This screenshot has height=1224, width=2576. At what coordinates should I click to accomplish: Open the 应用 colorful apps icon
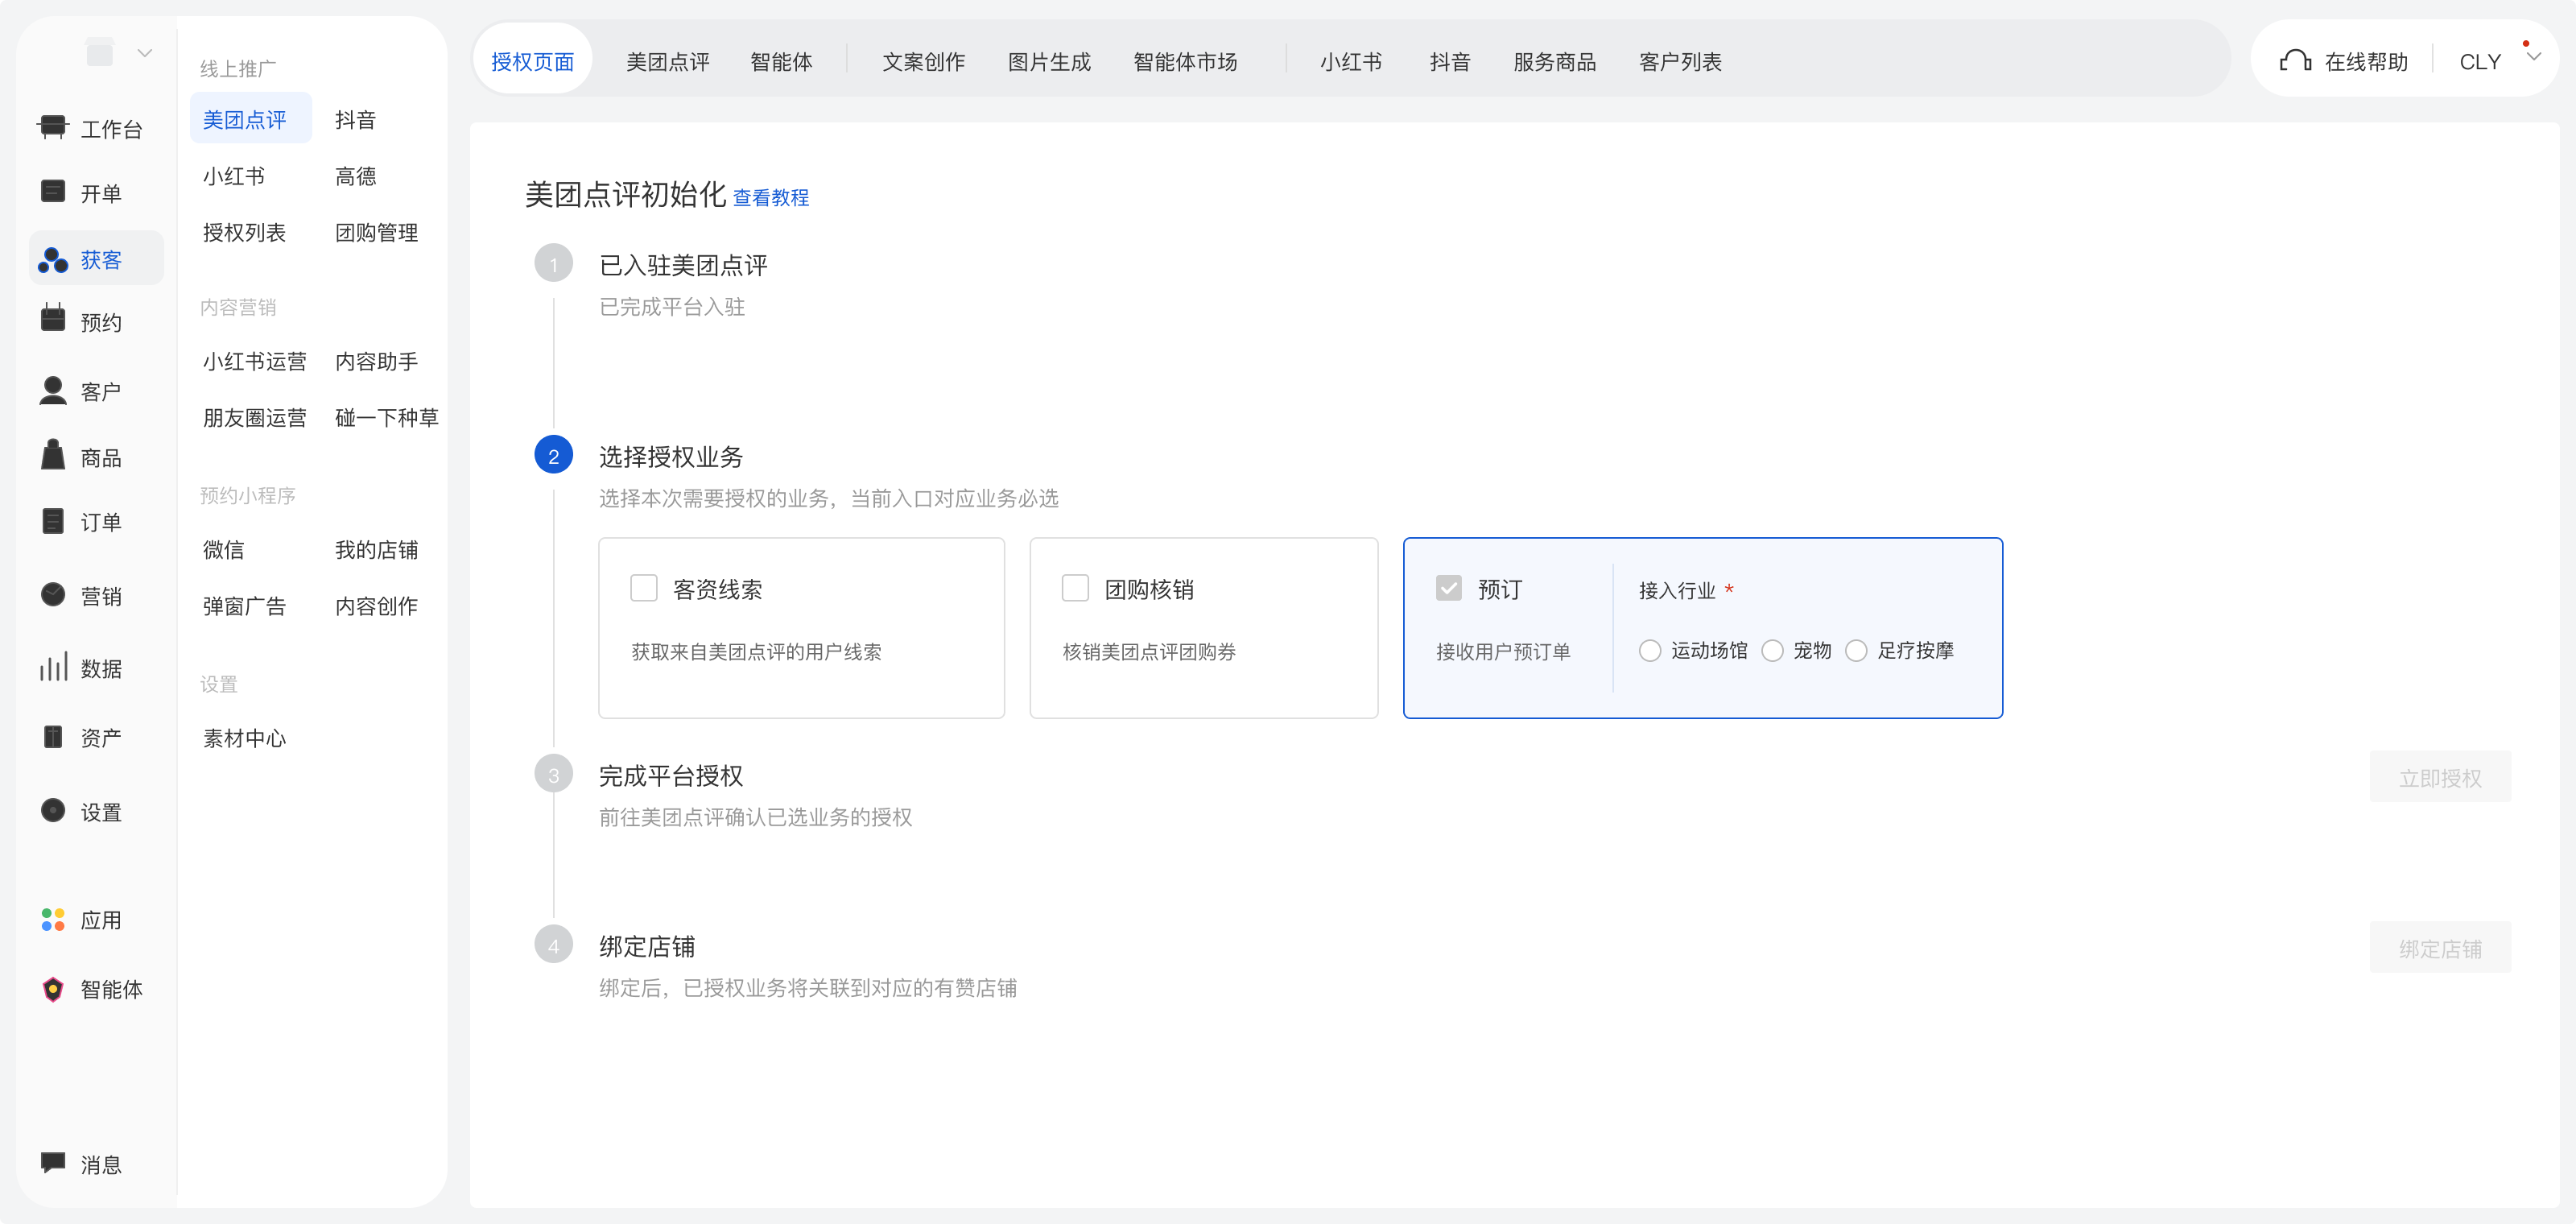(53, 919)
